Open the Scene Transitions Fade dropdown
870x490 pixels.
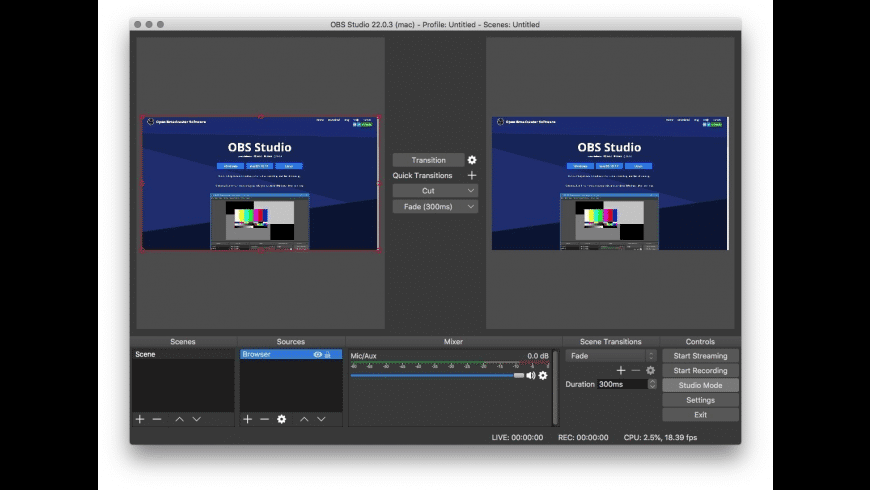click(611, 355)
